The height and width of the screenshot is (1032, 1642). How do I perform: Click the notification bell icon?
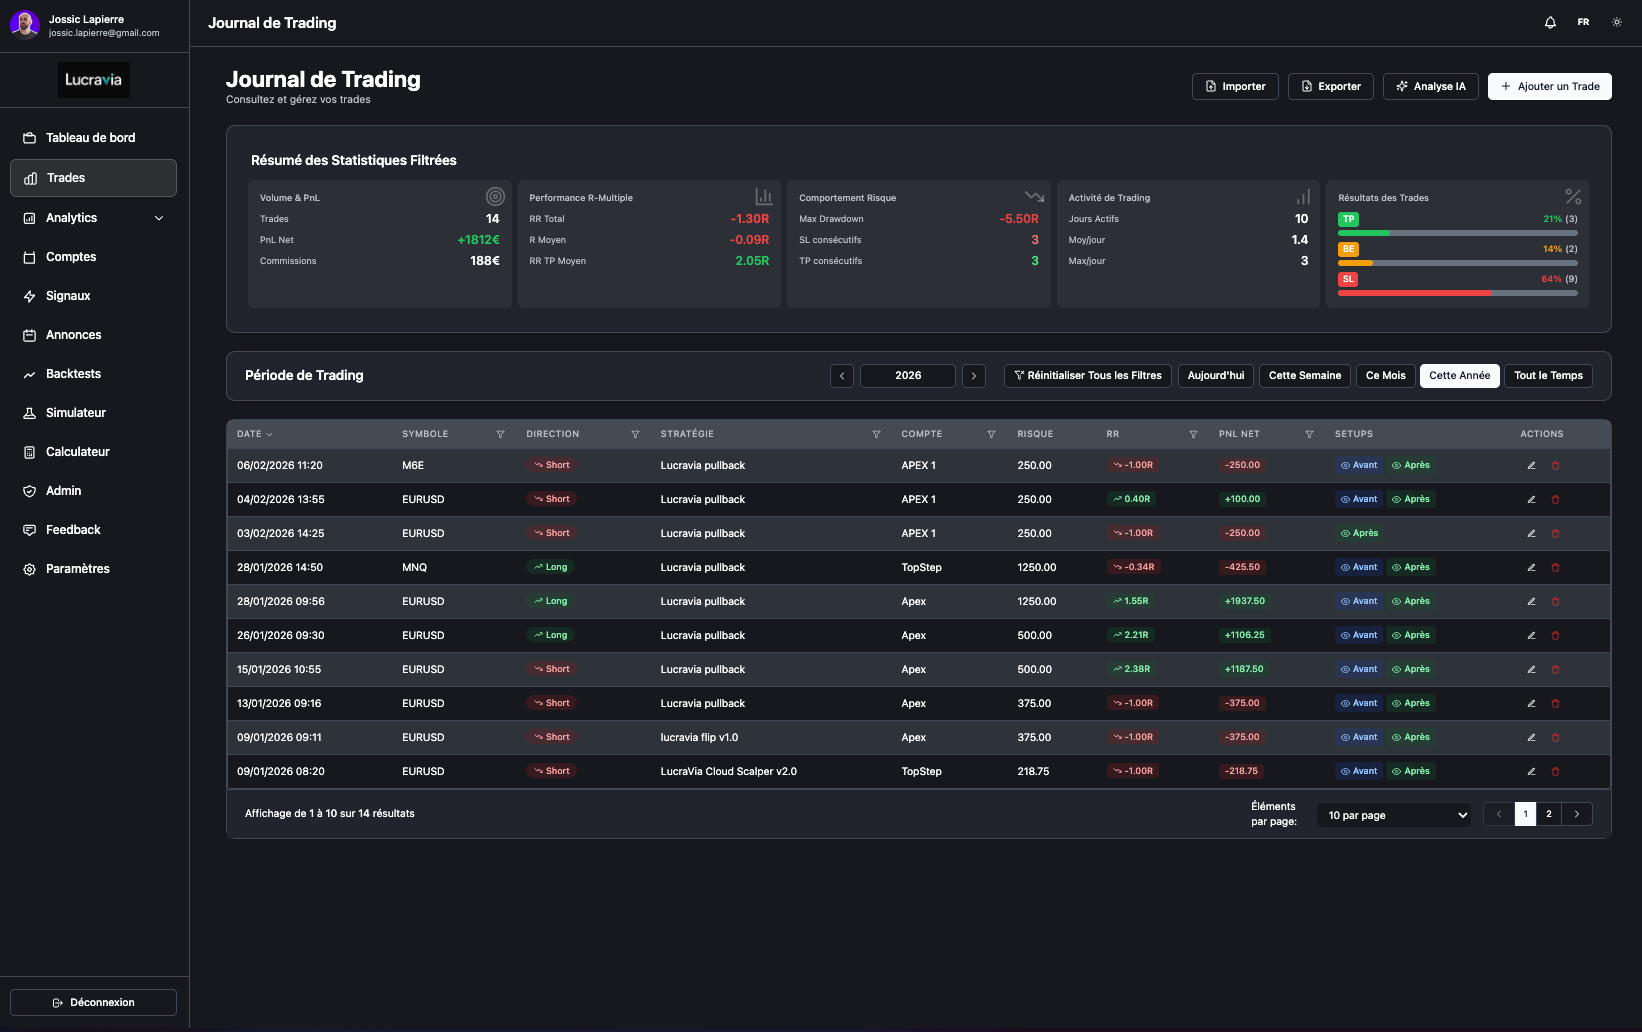point(1550,22)
